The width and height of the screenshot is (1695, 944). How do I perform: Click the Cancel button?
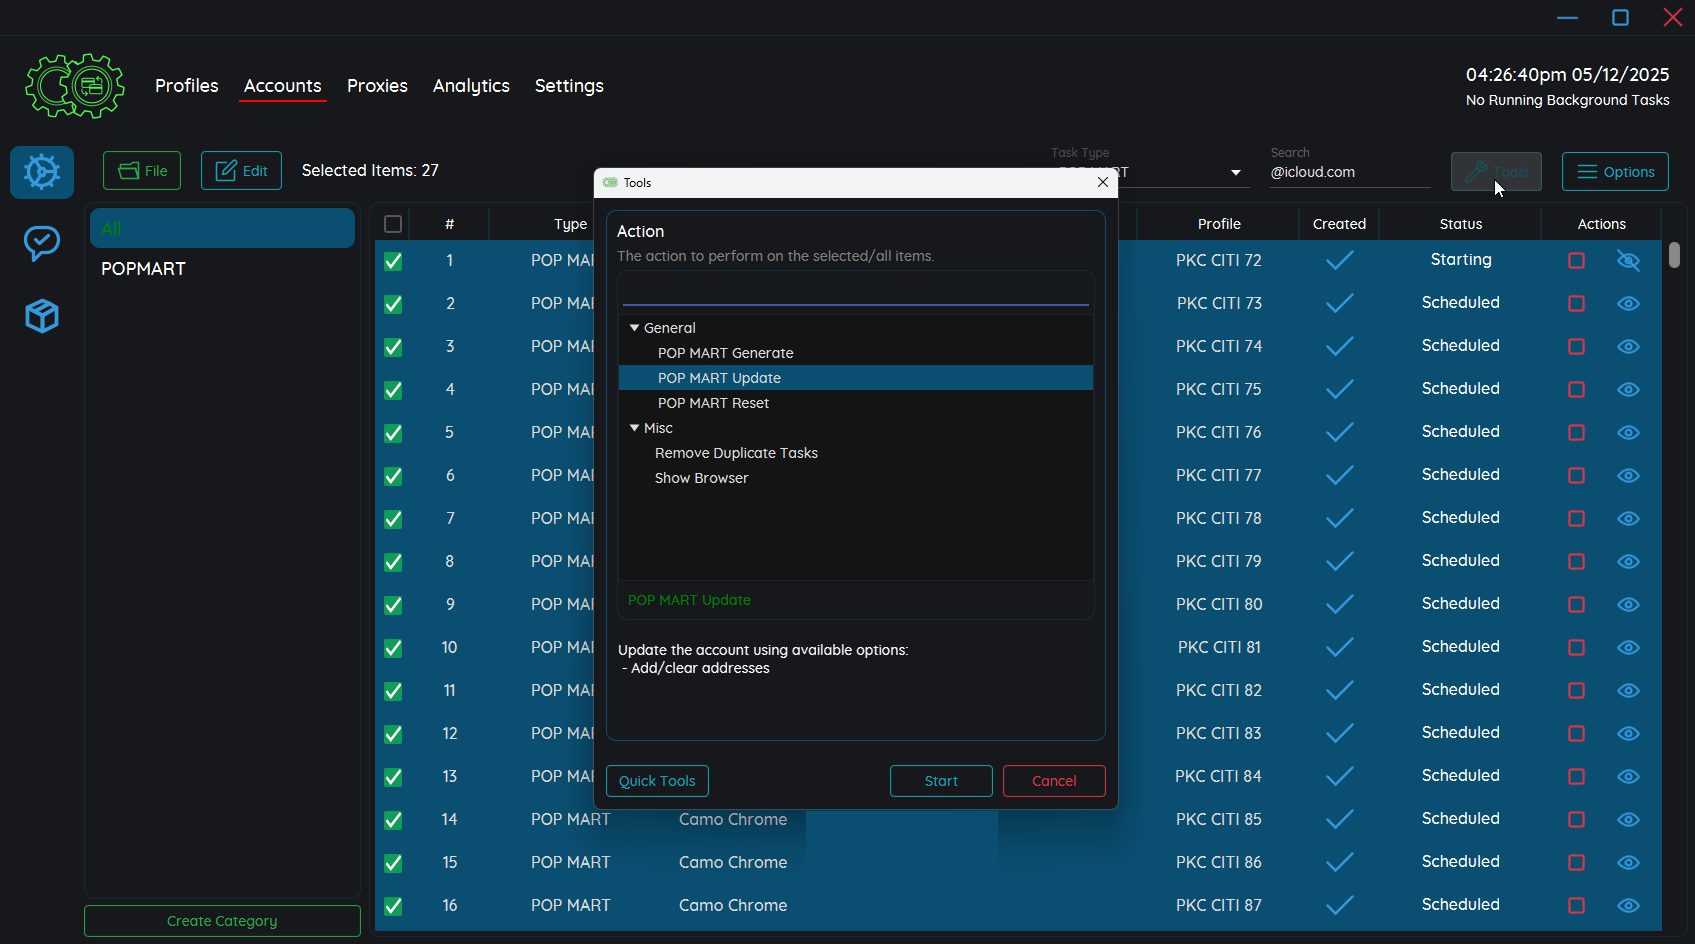1054,781
